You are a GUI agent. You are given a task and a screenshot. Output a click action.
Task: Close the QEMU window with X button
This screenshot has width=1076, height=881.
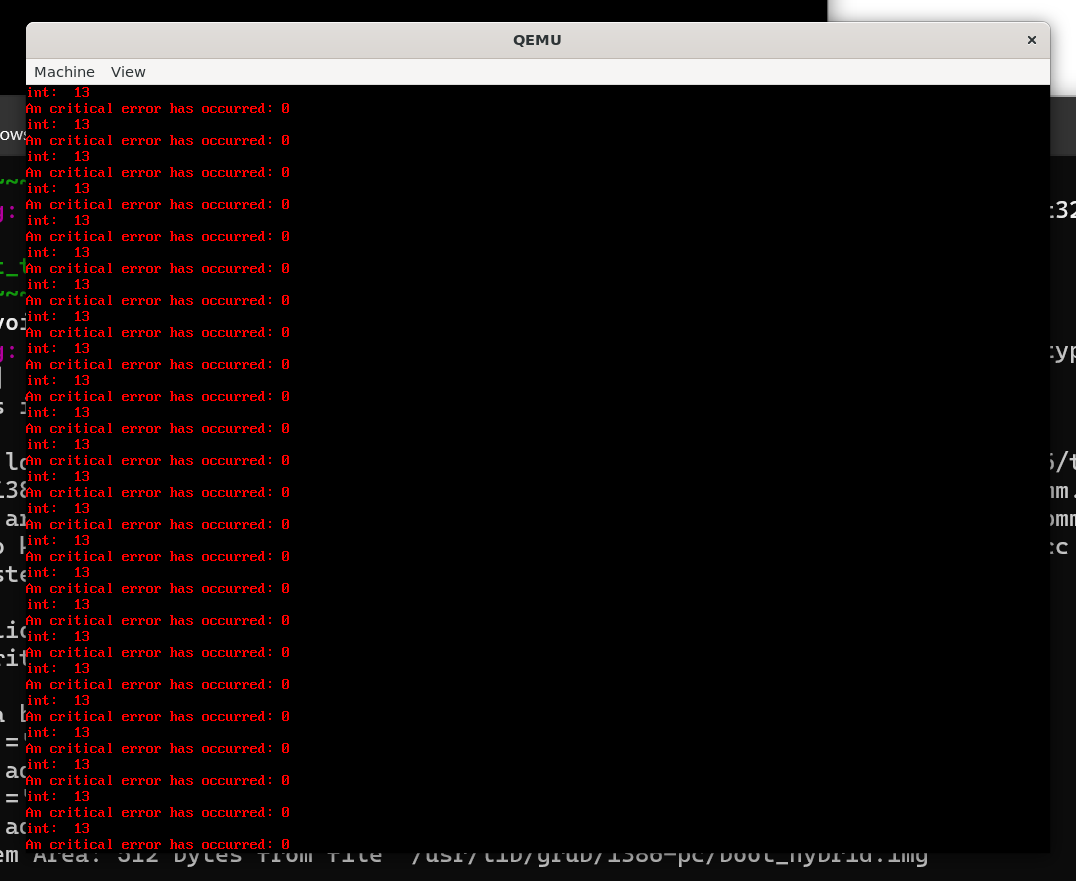[1031, 40]
